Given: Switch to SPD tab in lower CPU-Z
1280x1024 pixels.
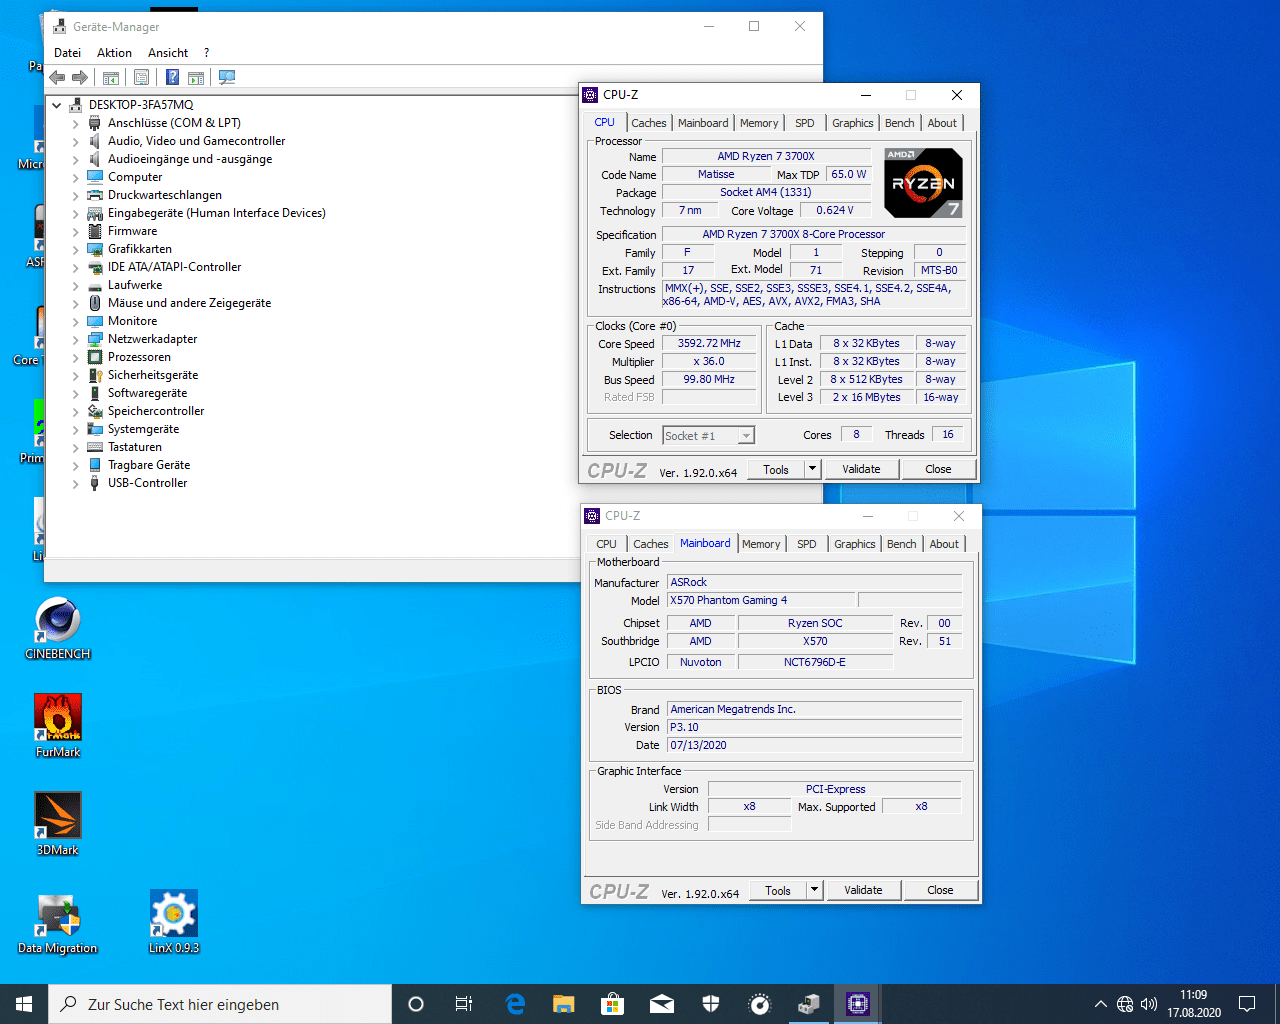Looking at the screenshot, I should pyautogui.click(x=807, y=544).
